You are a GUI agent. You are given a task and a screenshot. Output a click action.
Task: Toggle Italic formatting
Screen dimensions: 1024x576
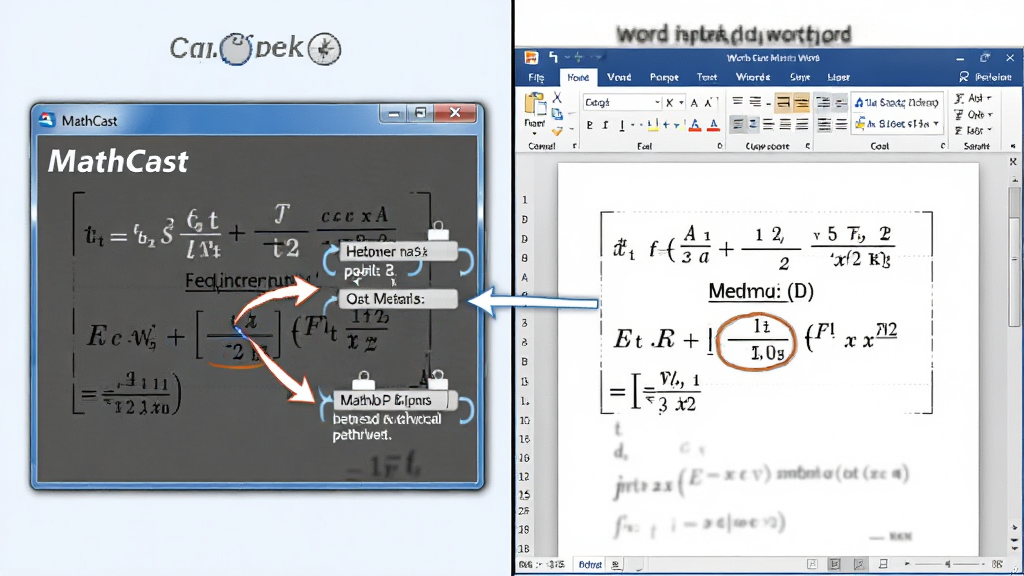coord(605,125)
